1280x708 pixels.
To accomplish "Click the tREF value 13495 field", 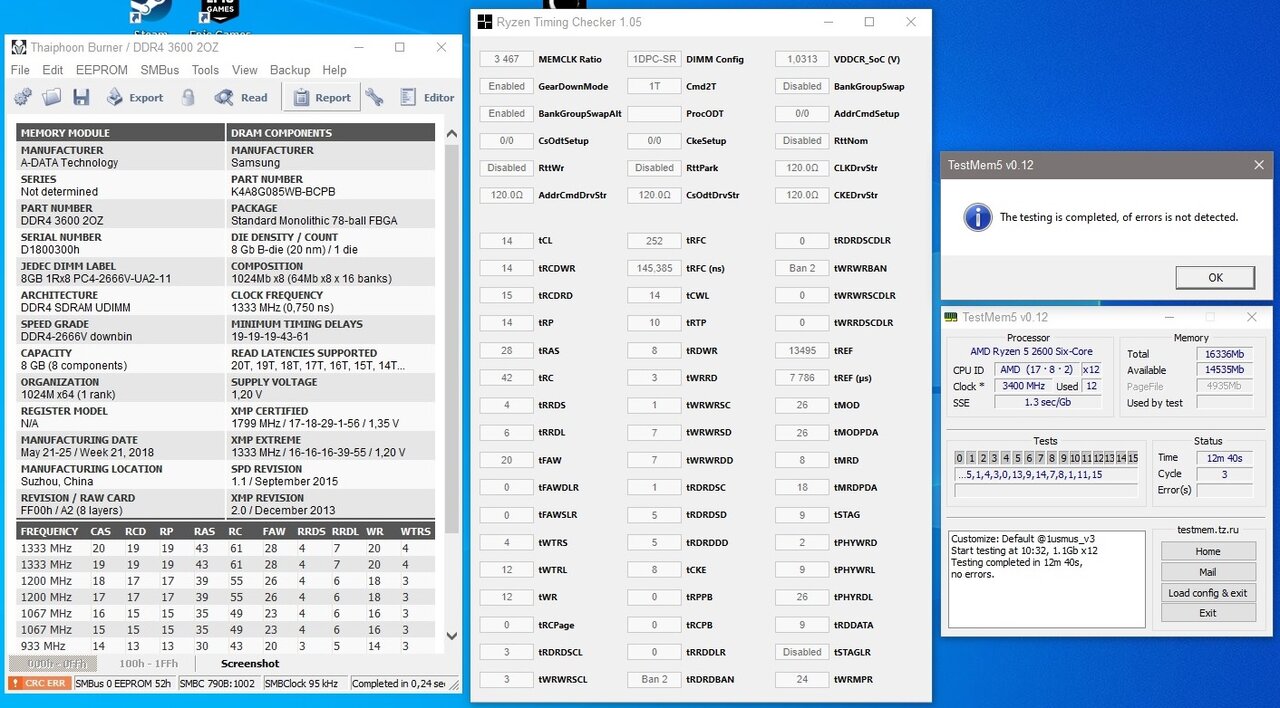I will pos(802,350).
